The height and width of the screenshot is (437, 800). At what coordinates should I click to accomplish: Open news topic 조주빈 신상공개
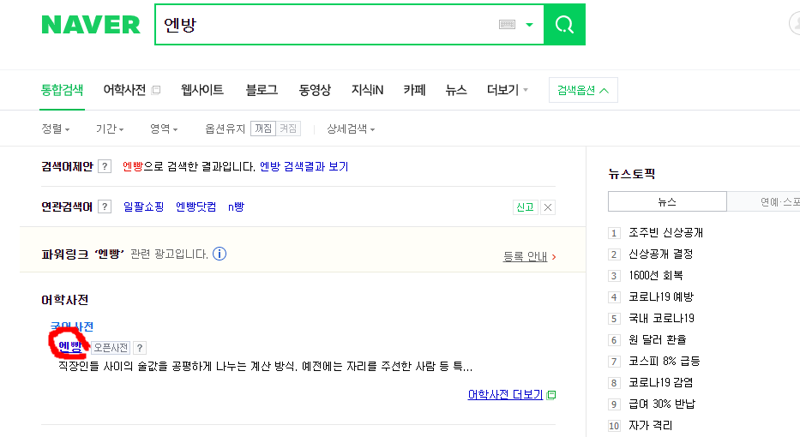[665, 233]
